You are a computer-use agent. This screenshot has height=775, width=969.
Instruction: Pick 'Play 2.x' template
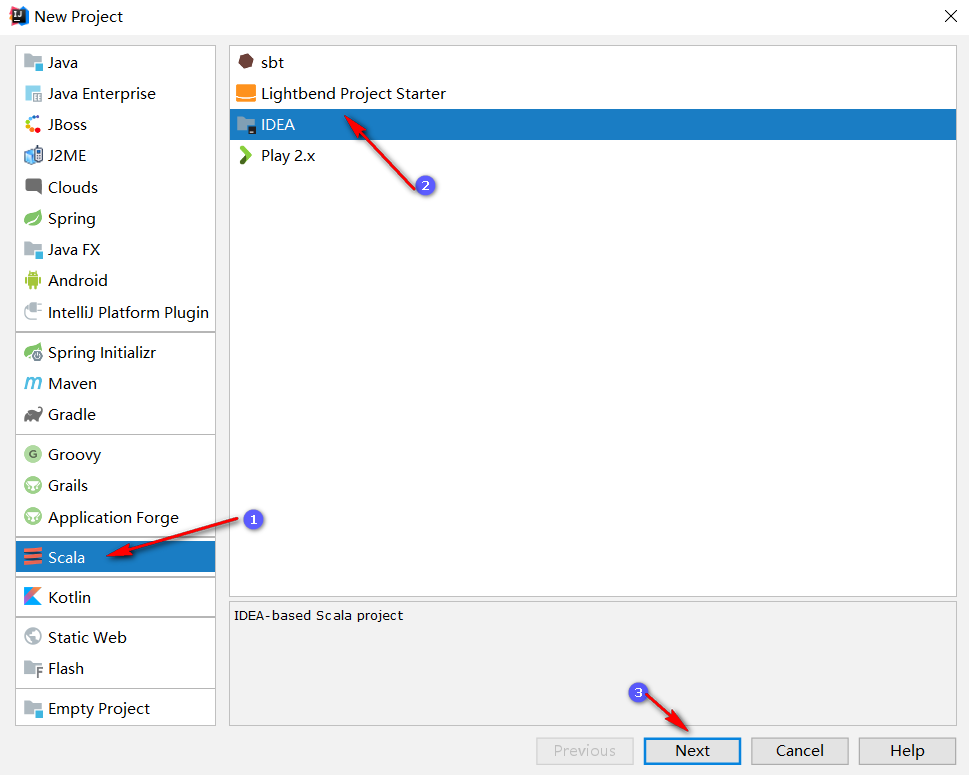tap(288, 156)
